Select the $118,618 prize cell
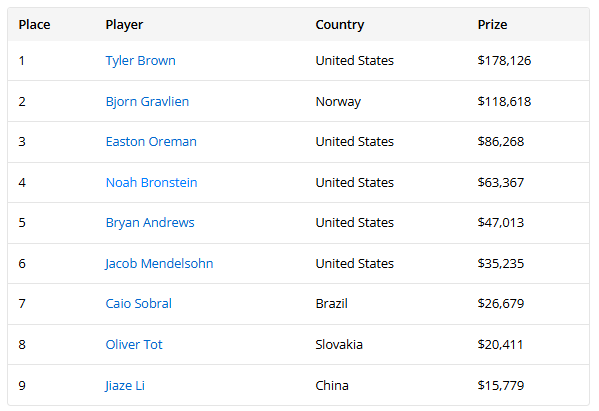599x411 pixels. [504, 102]
